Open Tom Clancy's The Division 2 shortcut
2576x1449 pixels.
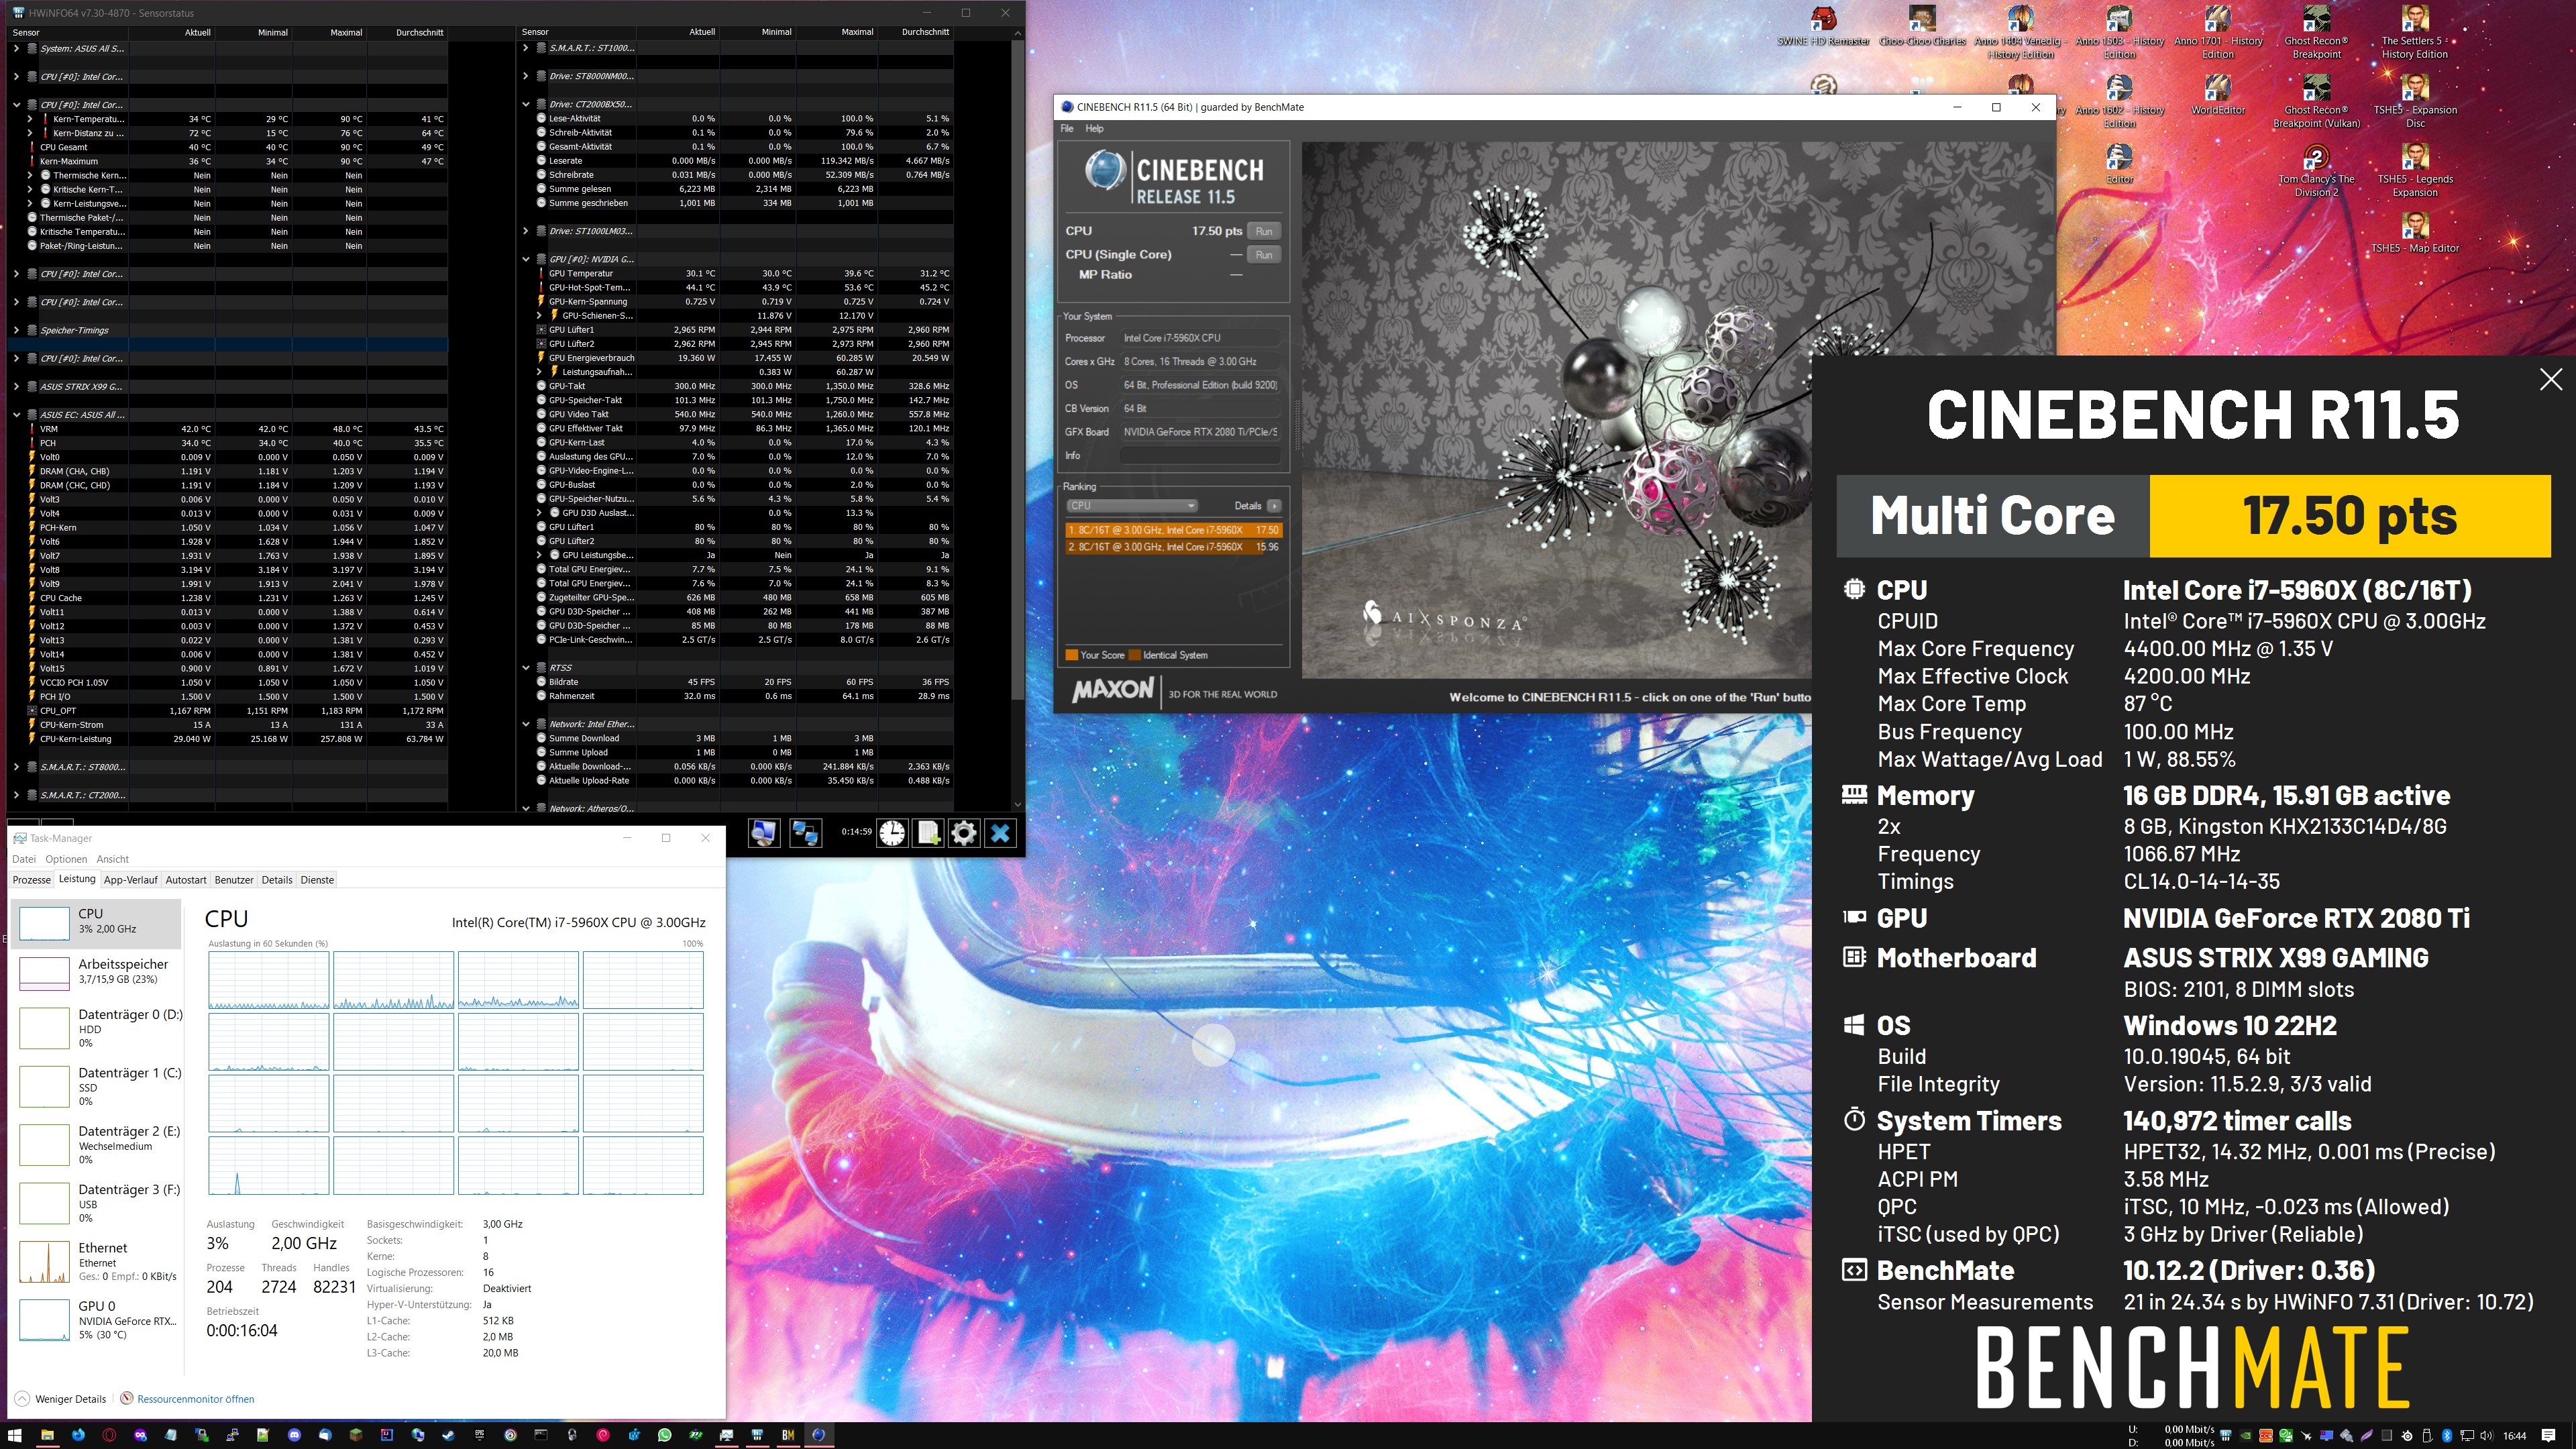tap(2316, 171)
